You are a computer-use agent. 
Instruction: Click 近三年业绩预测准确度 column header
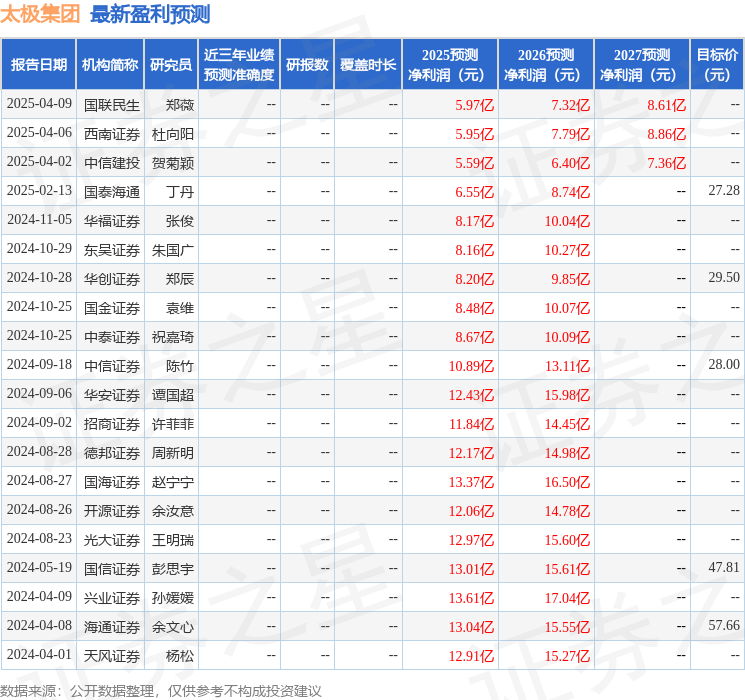coord(238,65)
